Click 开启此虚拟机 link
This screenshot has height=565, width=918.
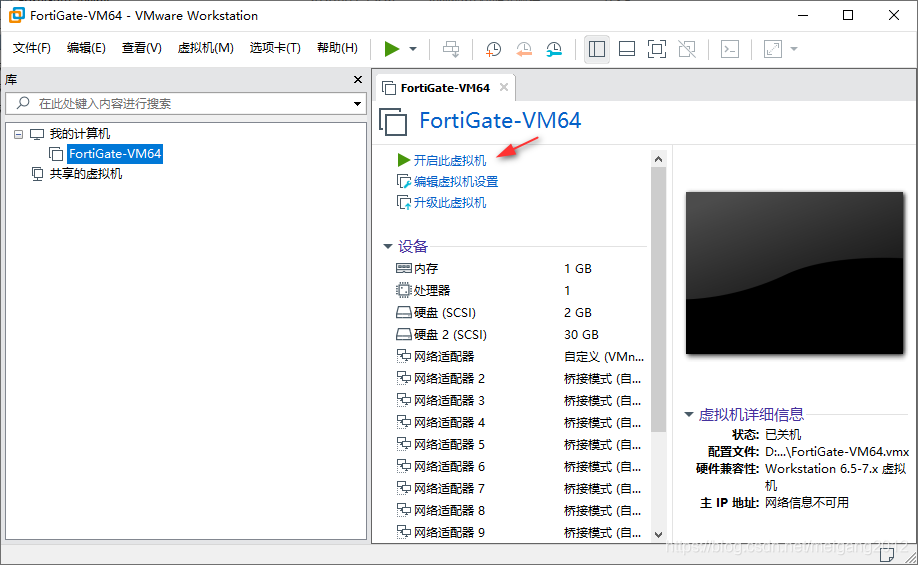pos(450,160)
